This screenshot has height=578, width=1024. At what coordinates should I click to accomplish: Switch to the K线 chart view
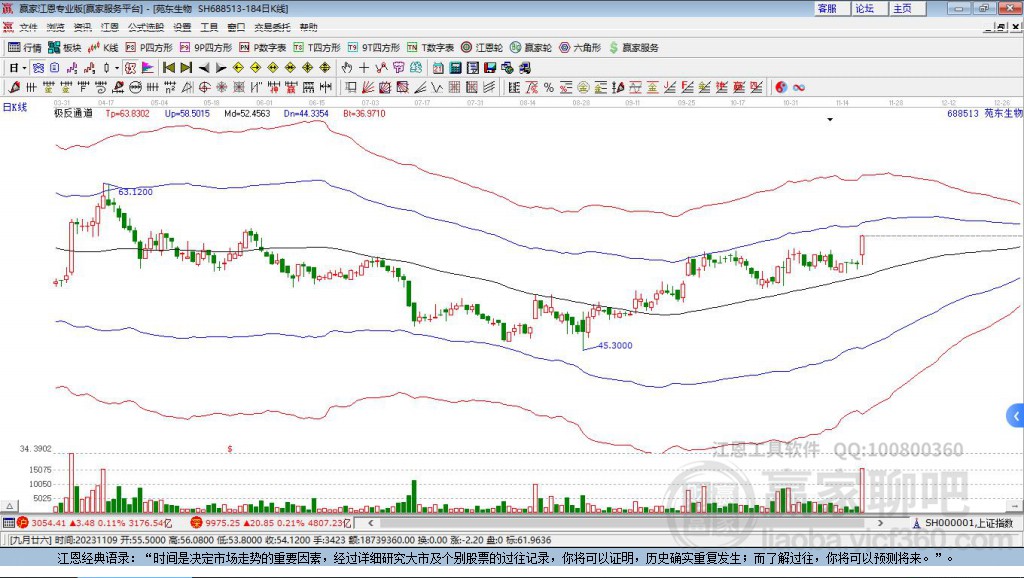(x=103, y=48)
